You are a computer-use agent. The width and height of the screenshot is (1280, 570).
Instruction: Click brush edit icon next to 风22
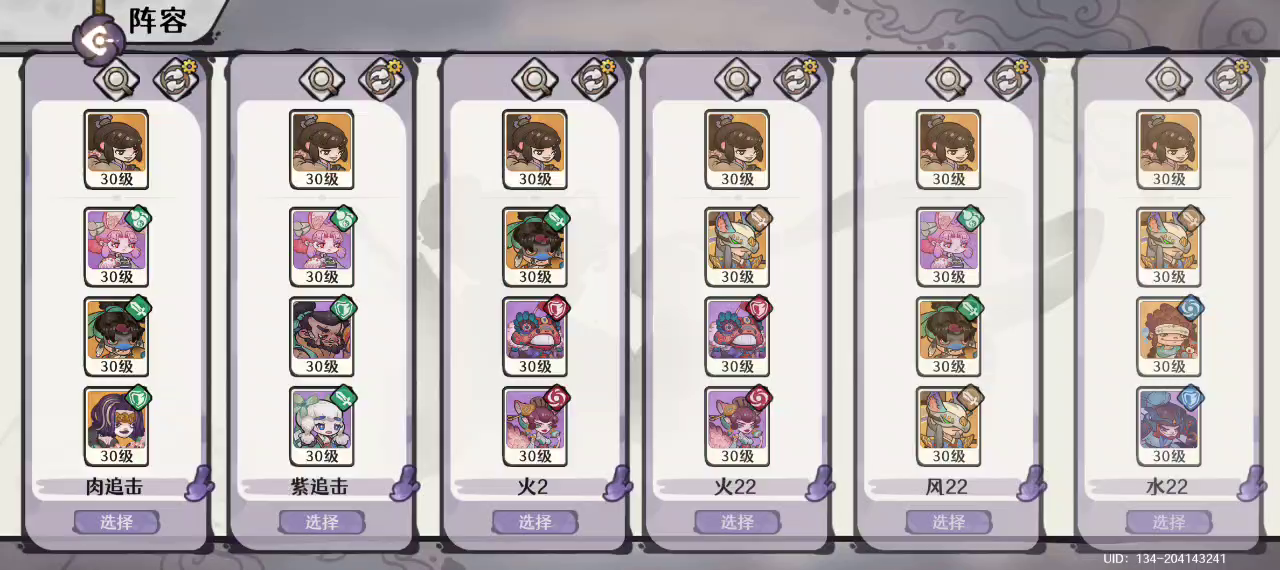(x=1032, y=483)
